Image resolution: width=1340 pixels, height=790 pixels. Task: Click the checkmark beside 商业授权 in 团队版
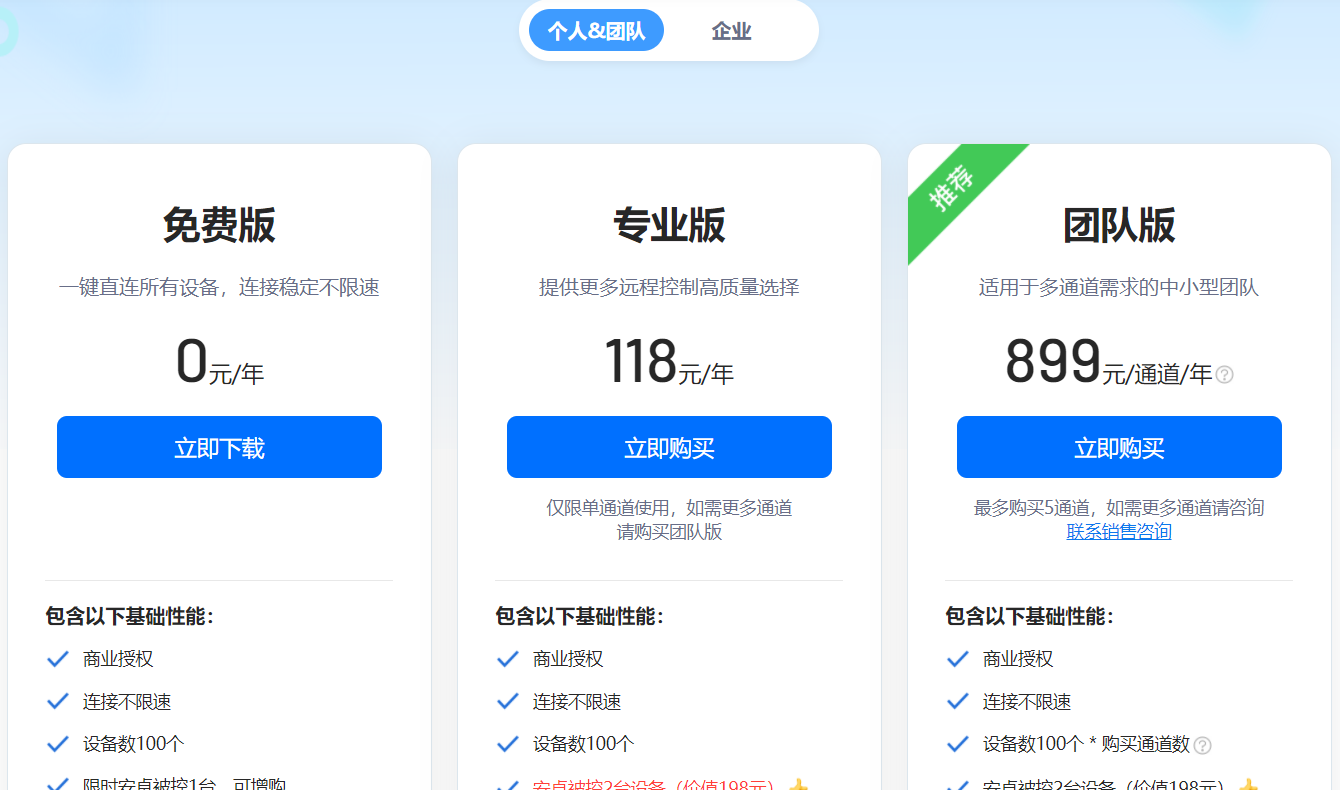[958, 659]
